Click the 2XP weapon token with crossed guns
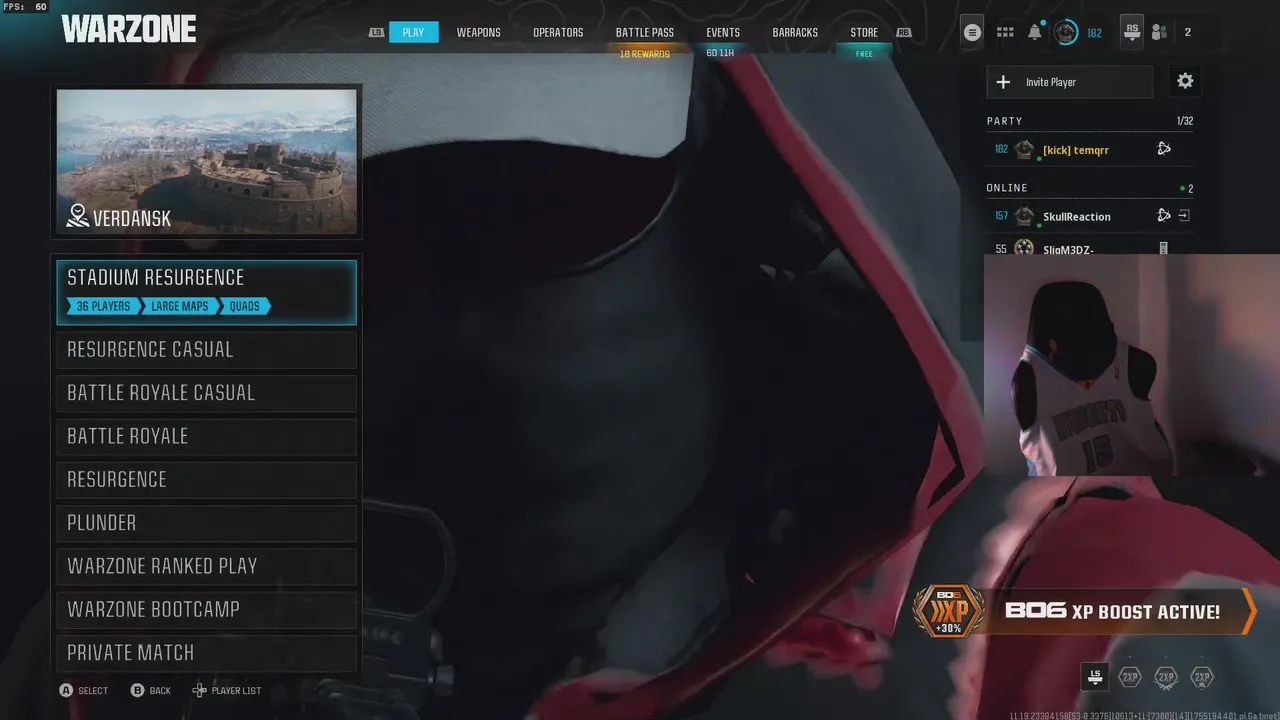The image size is (1280, 720). pyautogui.click(x=1166, y=677)
